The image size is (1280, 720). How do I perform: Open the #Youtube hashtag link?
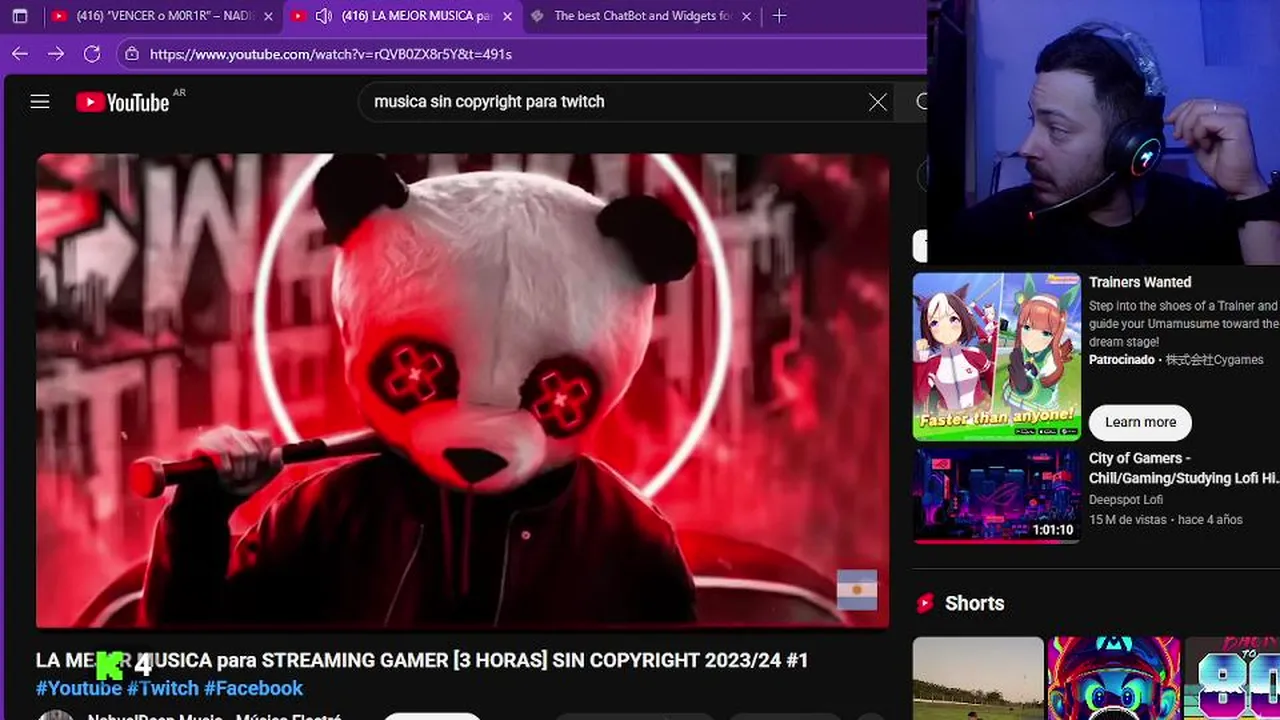79,688
